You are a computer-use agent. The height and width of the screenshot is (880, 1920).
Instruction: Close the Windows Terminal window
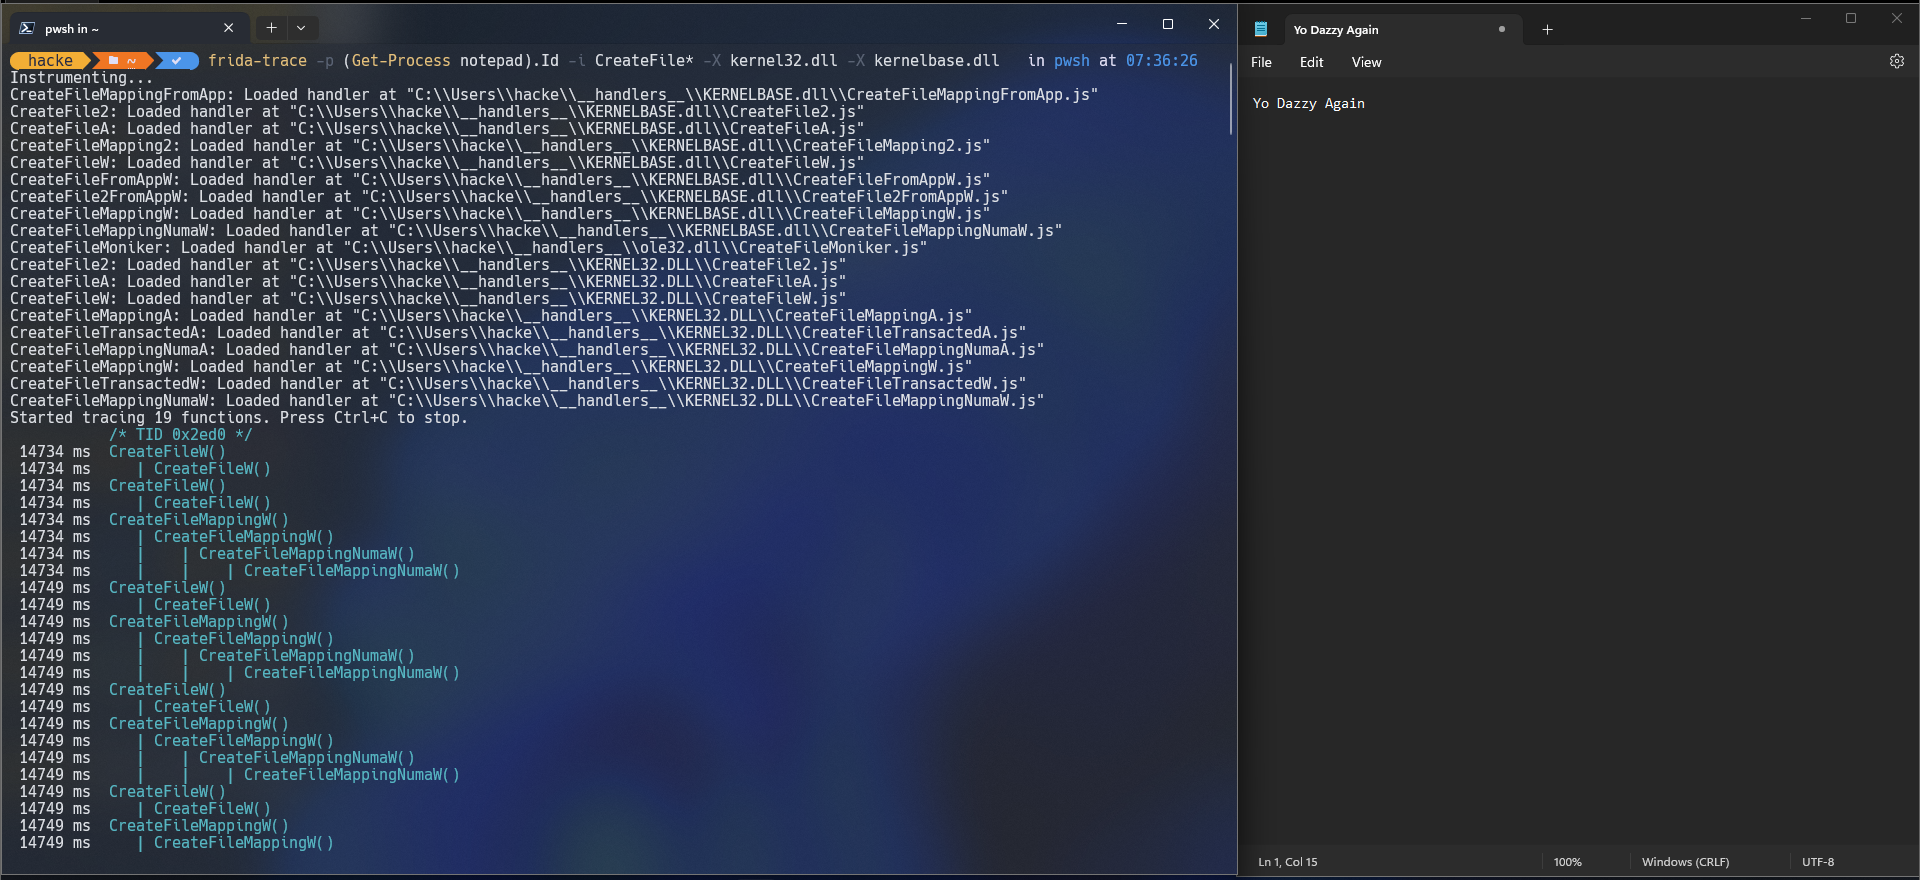tap(1213, 24)
